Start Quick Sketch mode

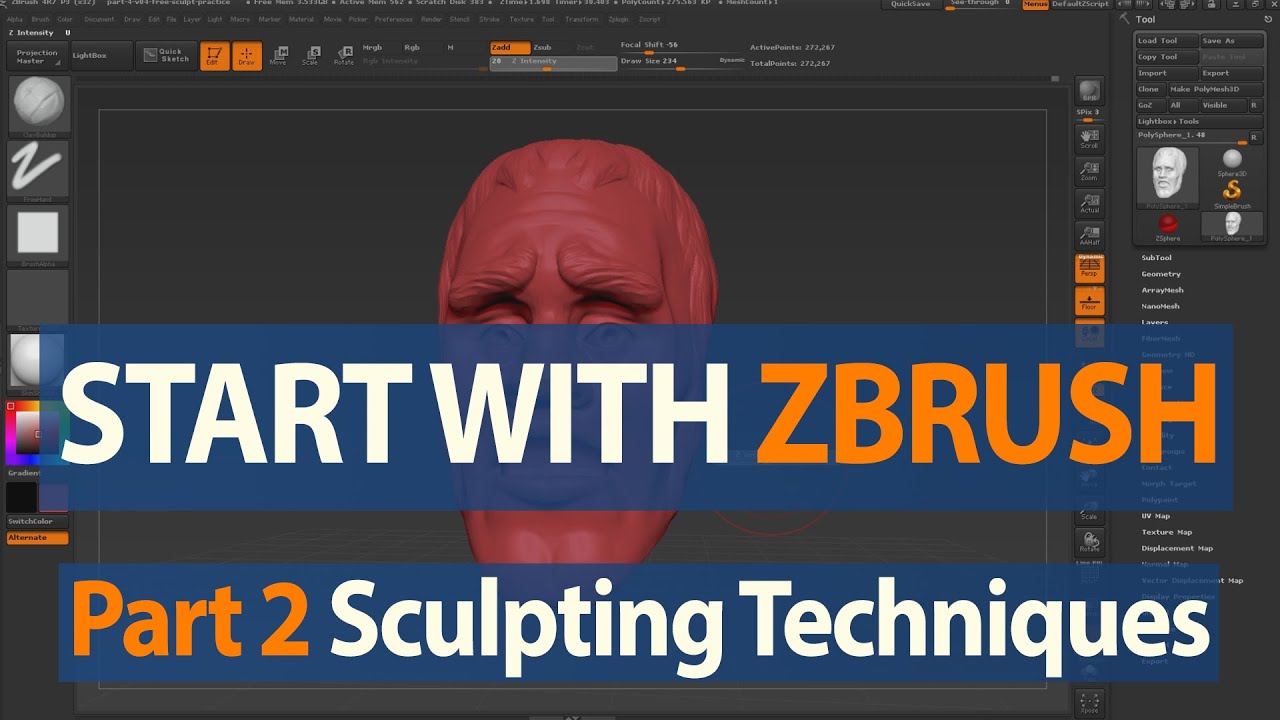(166, 56)
